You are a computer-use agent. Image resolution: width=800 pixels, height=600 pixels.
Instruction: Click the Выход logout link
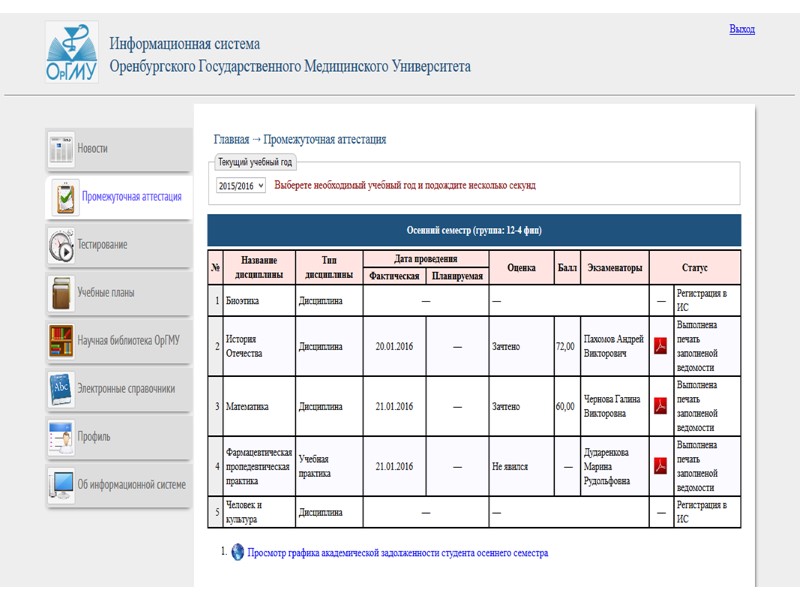pyautogui.click(x=742, y=29)
